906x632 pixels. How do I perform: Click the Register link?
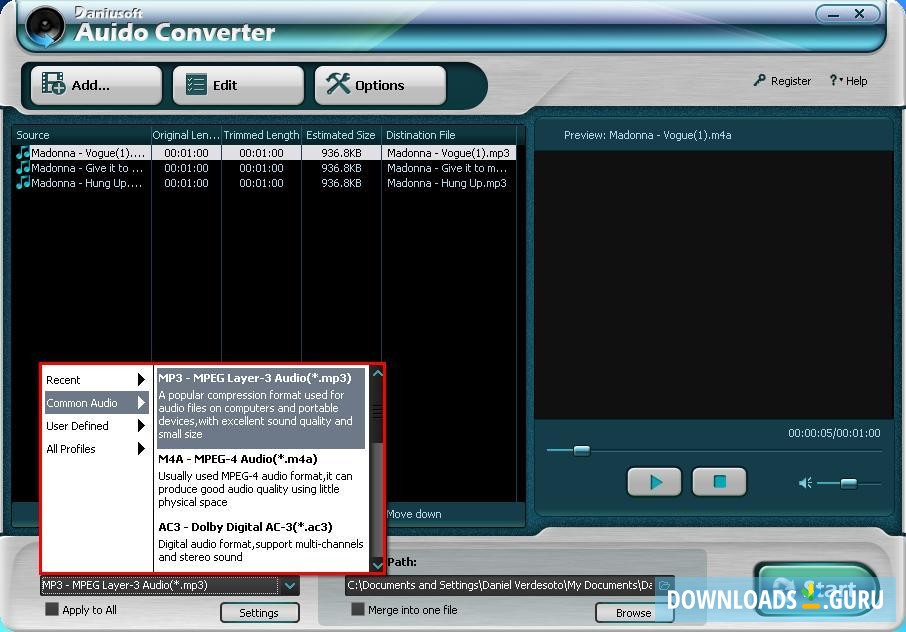(783, 81)
